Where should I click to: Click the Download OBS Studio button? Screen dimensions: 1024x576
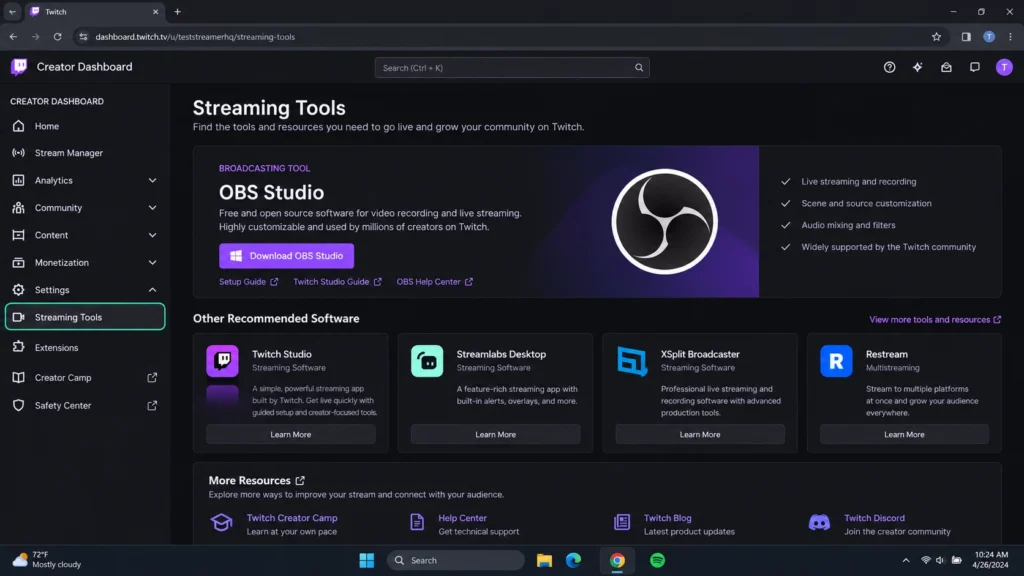[x=286, y=256]
